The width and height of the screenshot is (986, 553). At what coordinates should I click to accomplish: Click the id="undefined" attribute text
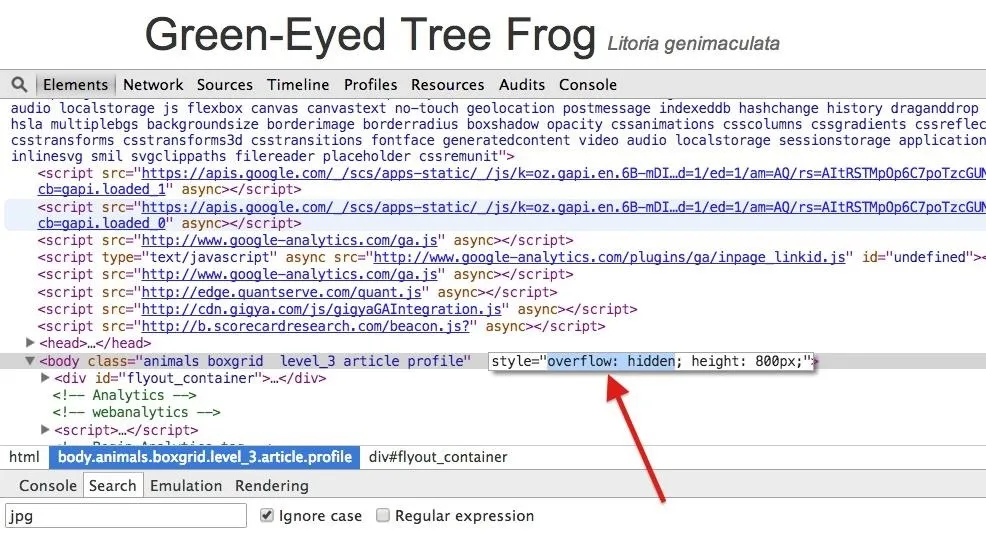917,257
